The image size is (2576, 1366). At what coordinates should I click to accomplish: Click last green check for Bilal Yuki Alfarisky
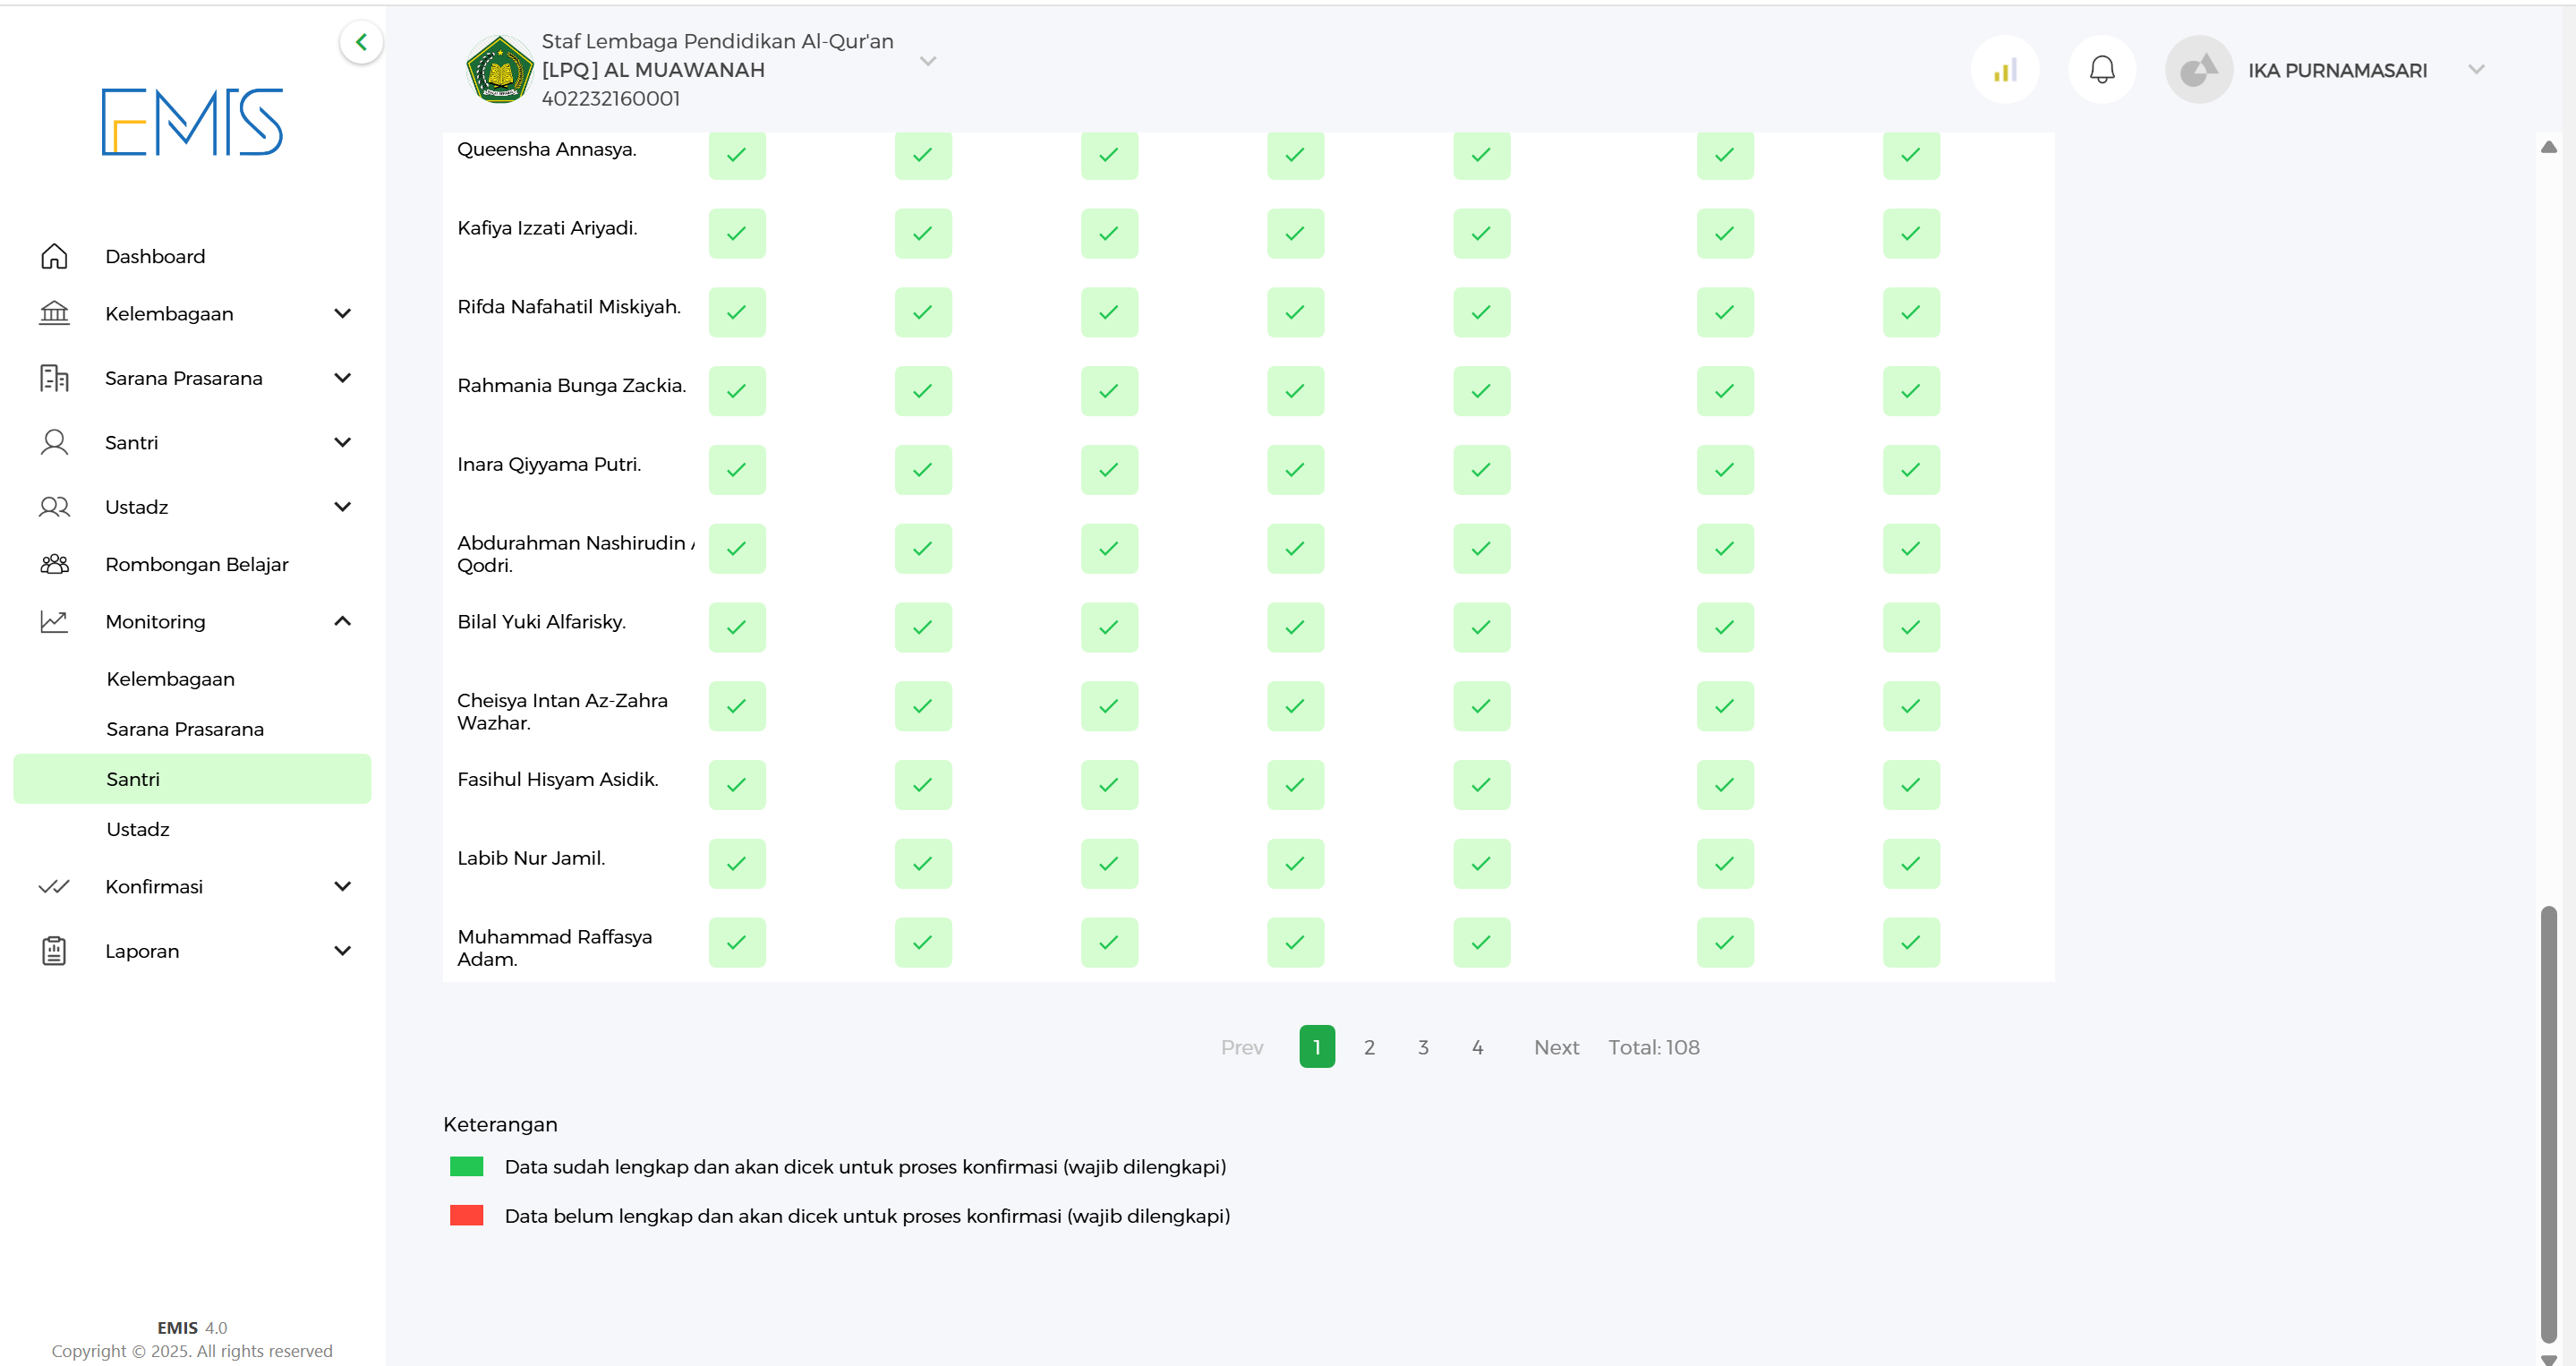(1910, 627)
